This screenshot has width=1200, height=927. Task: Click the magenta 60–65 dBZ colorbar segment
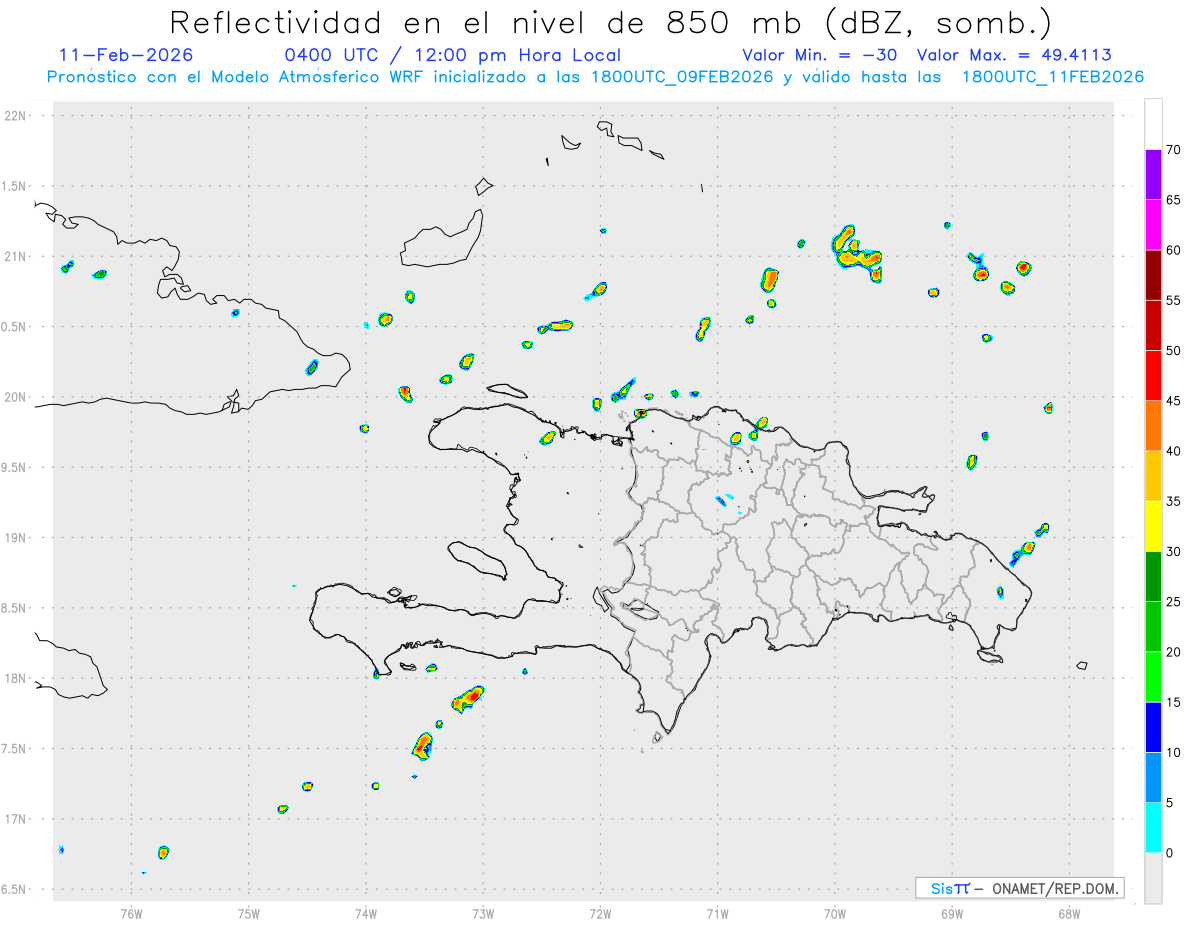click(x=1153, y=225)
